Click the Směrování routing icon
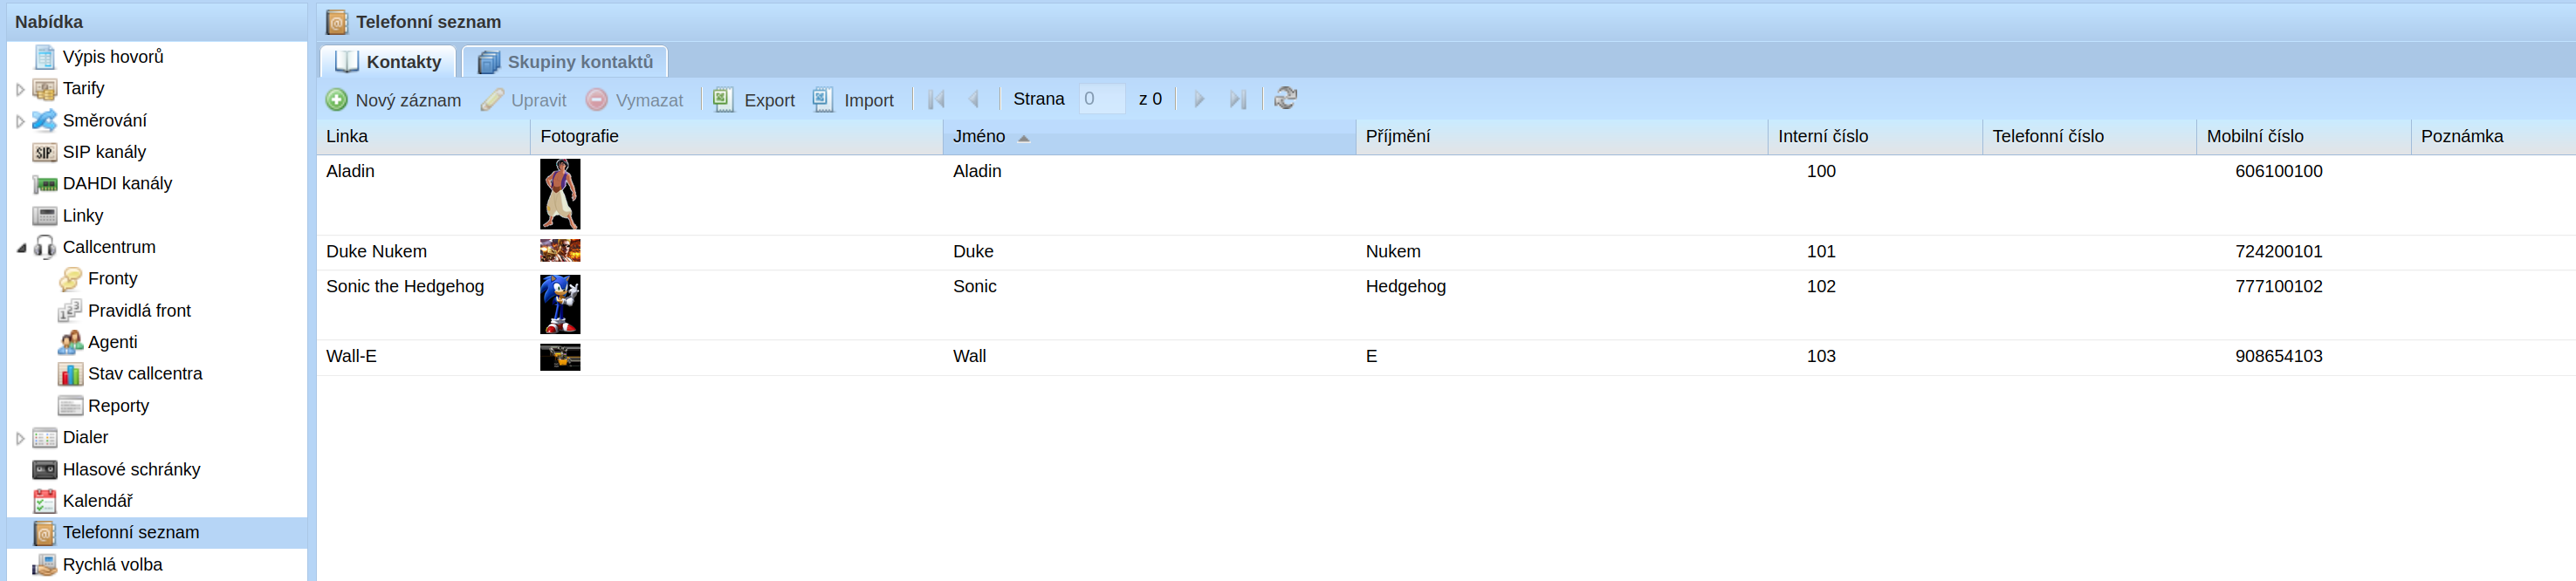This screenshot has height=581, width=2576. pos(45,121)
